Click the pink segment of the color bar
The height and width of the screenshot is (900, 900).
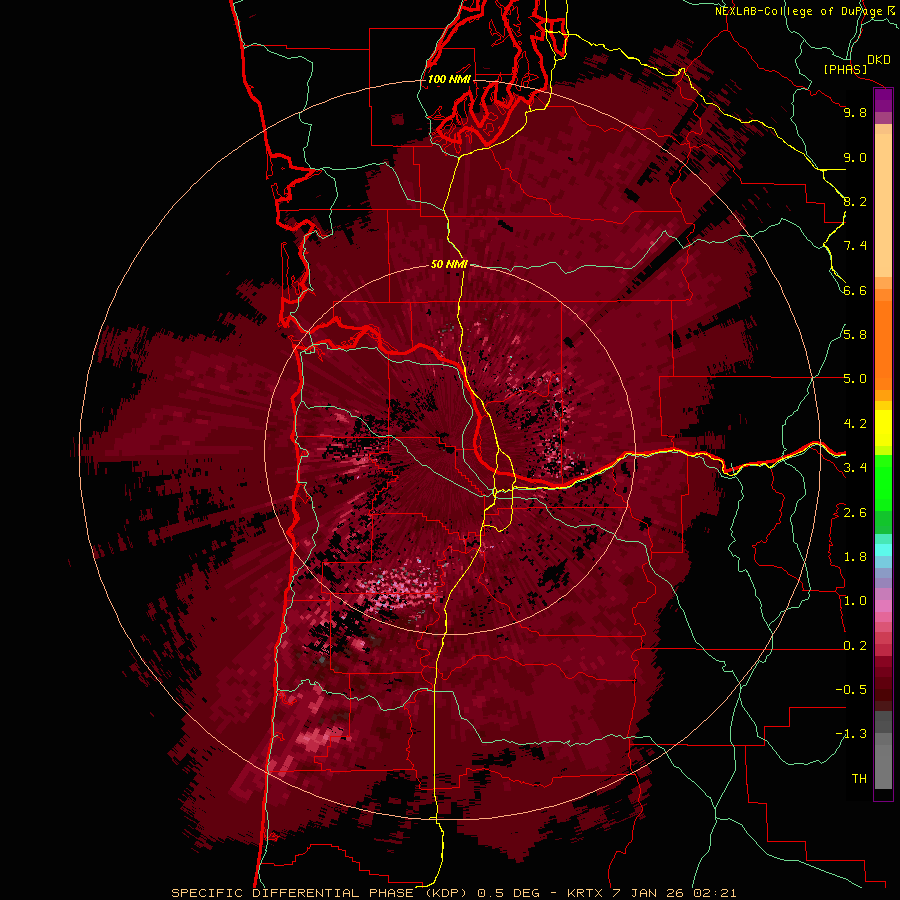point(883,606)
